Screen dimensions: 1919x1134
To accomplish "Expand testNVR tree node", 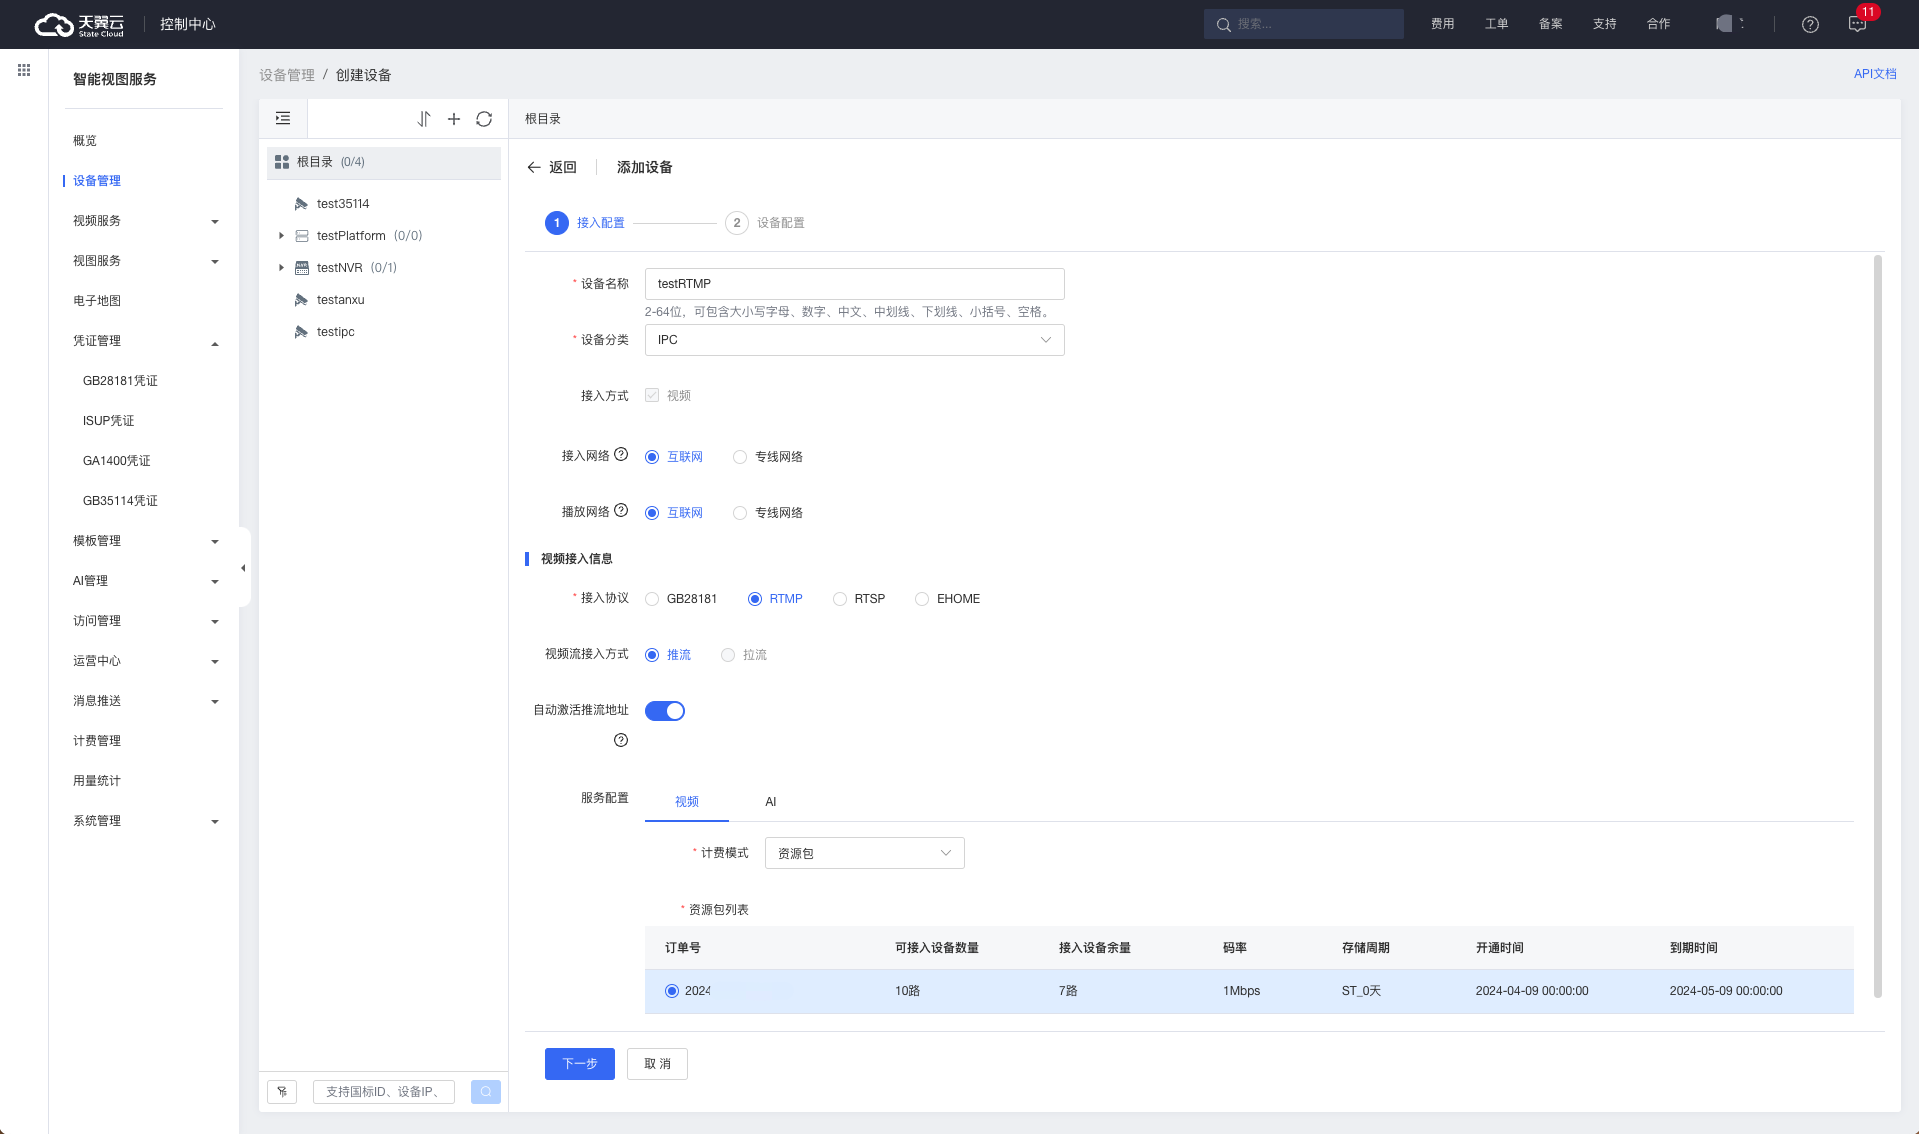I will pyautogui.click(x=281, y=268).
